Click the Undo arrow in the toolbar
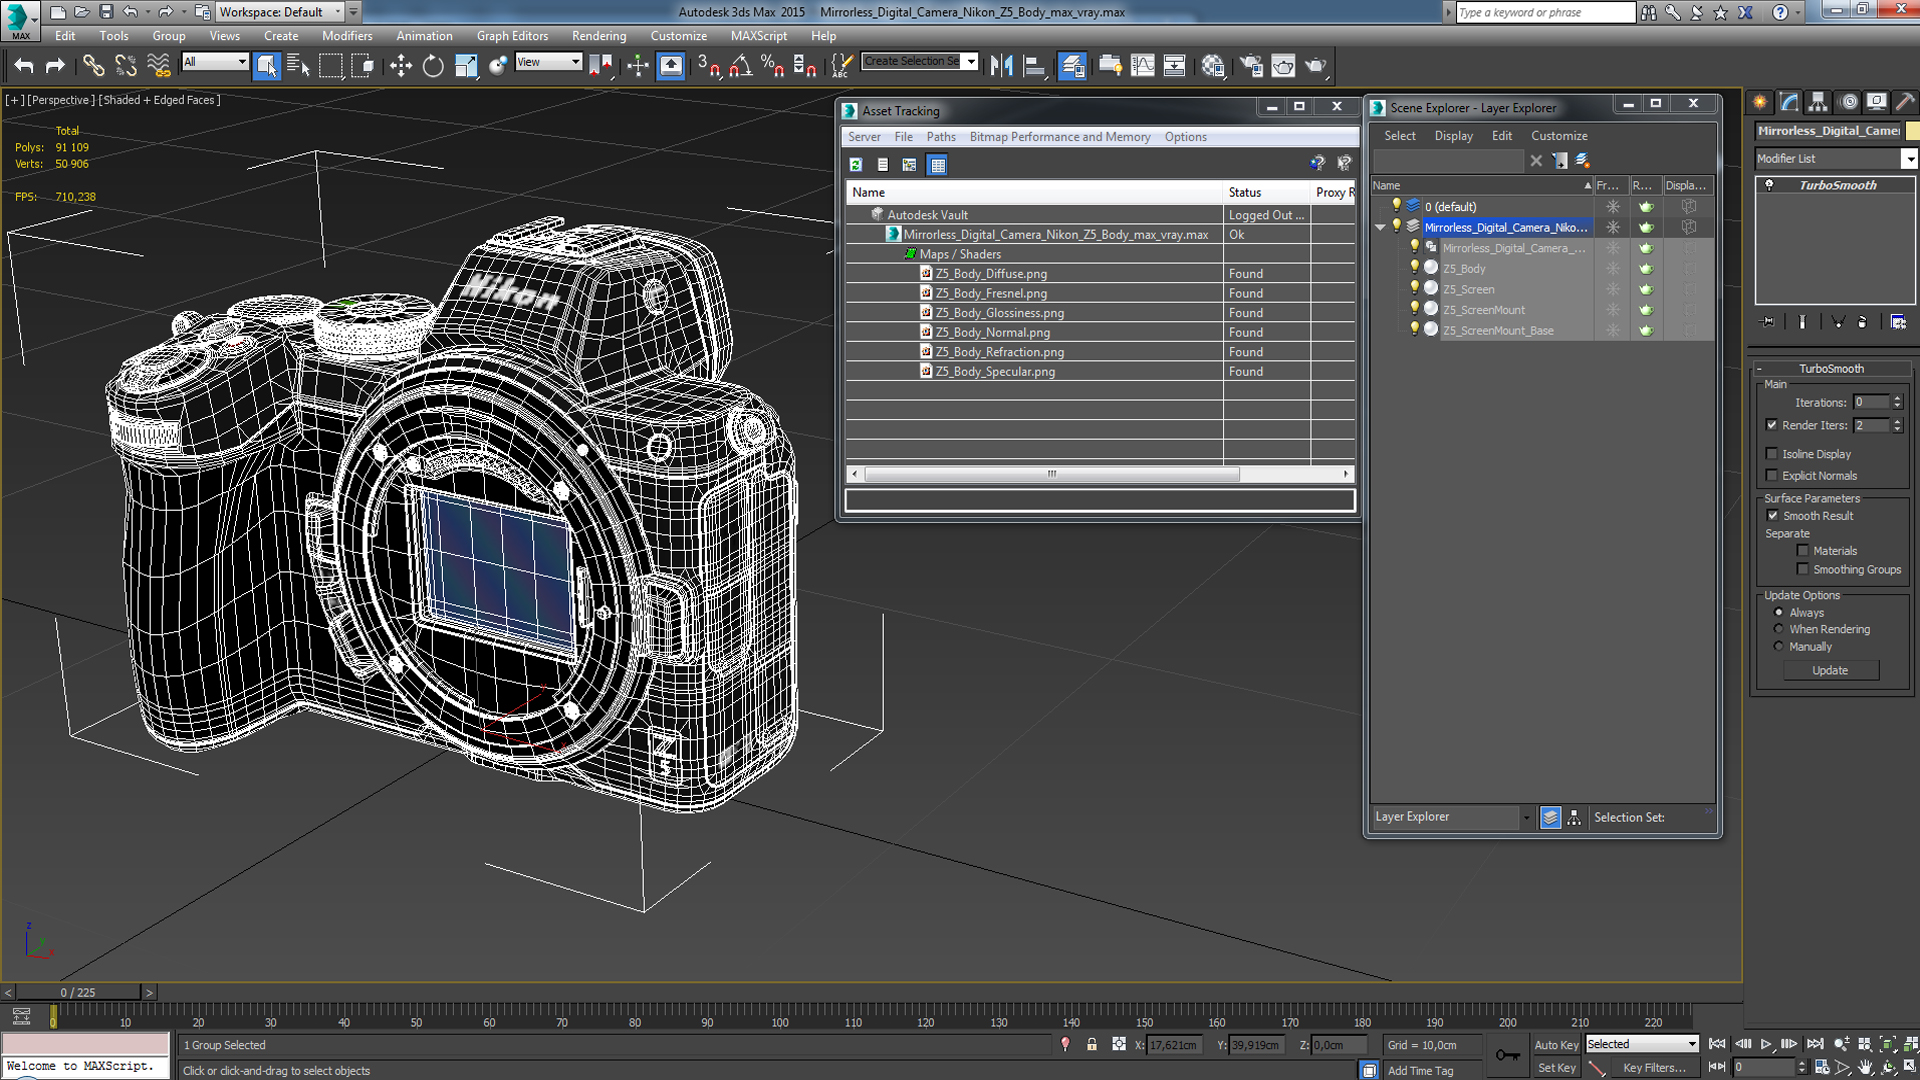1920x1080 pixels. pyautogui.click(x=24, y=66)
